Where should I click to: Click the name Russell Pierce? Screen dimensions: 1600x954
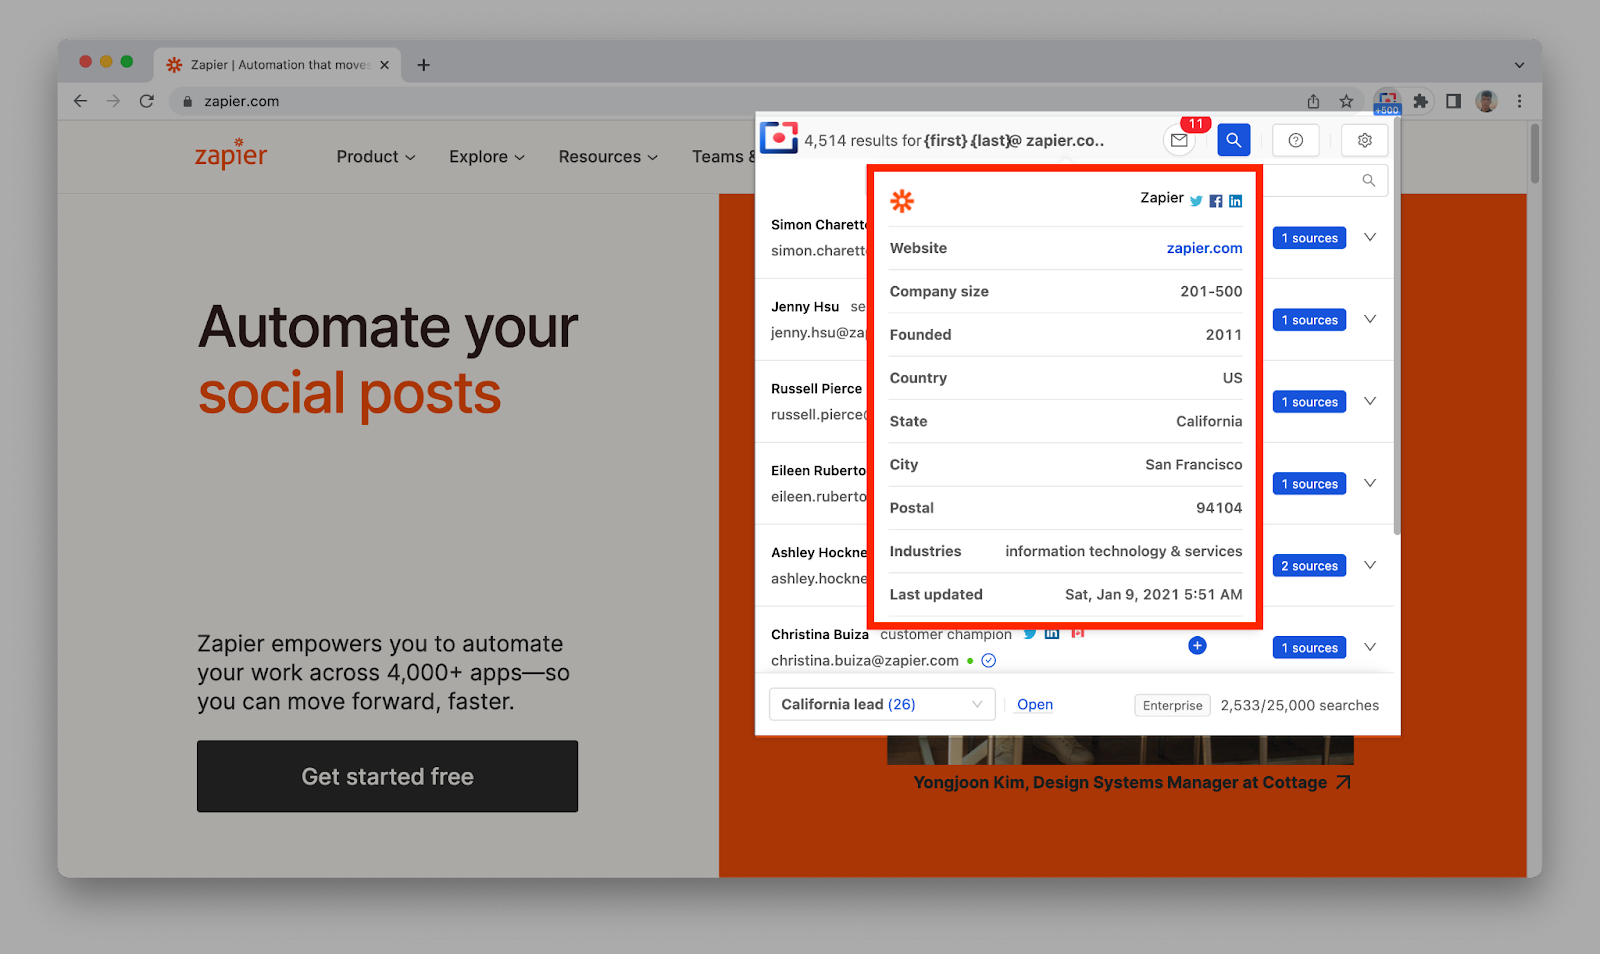point(816,388)
